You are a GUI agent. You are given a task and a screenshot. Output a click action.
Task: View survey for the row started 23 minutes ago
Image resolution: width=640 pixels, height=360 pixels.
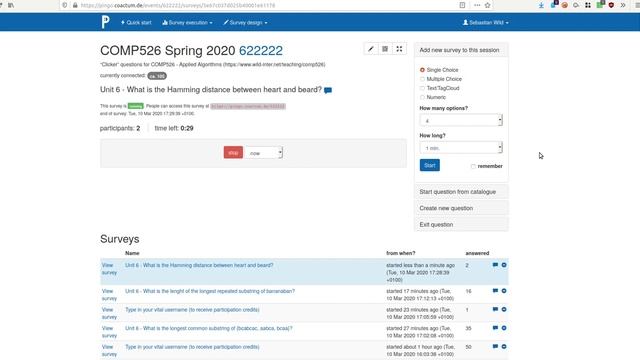coord(109,313)
